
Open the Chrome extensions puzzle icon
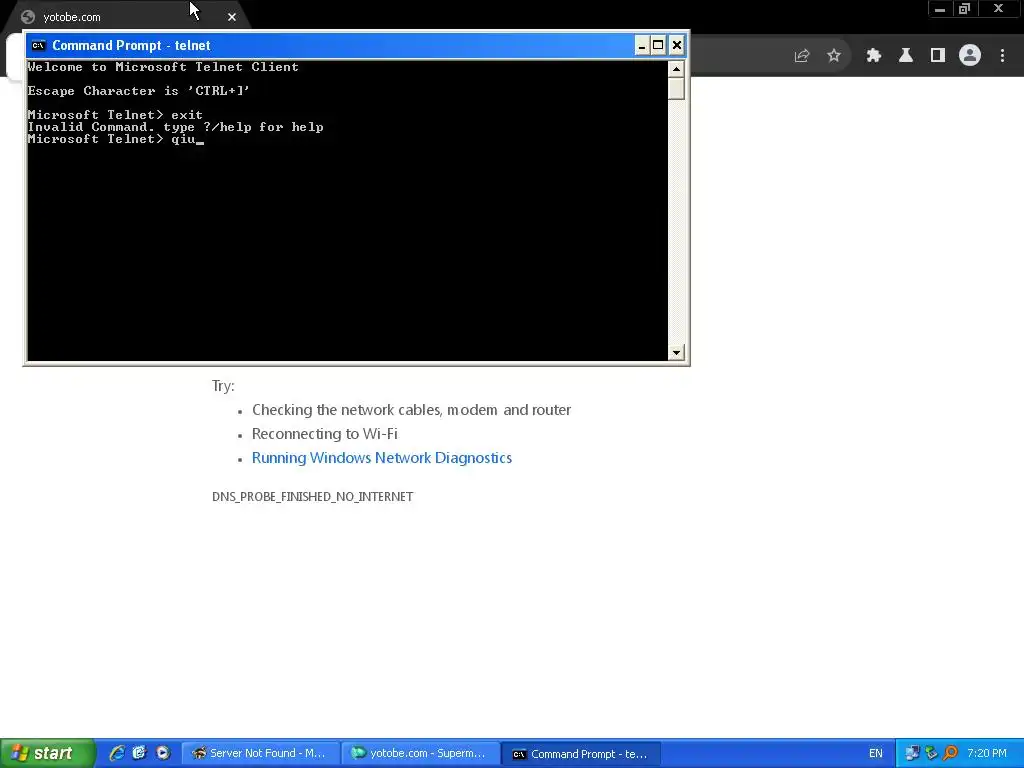[x=874, y=56]
